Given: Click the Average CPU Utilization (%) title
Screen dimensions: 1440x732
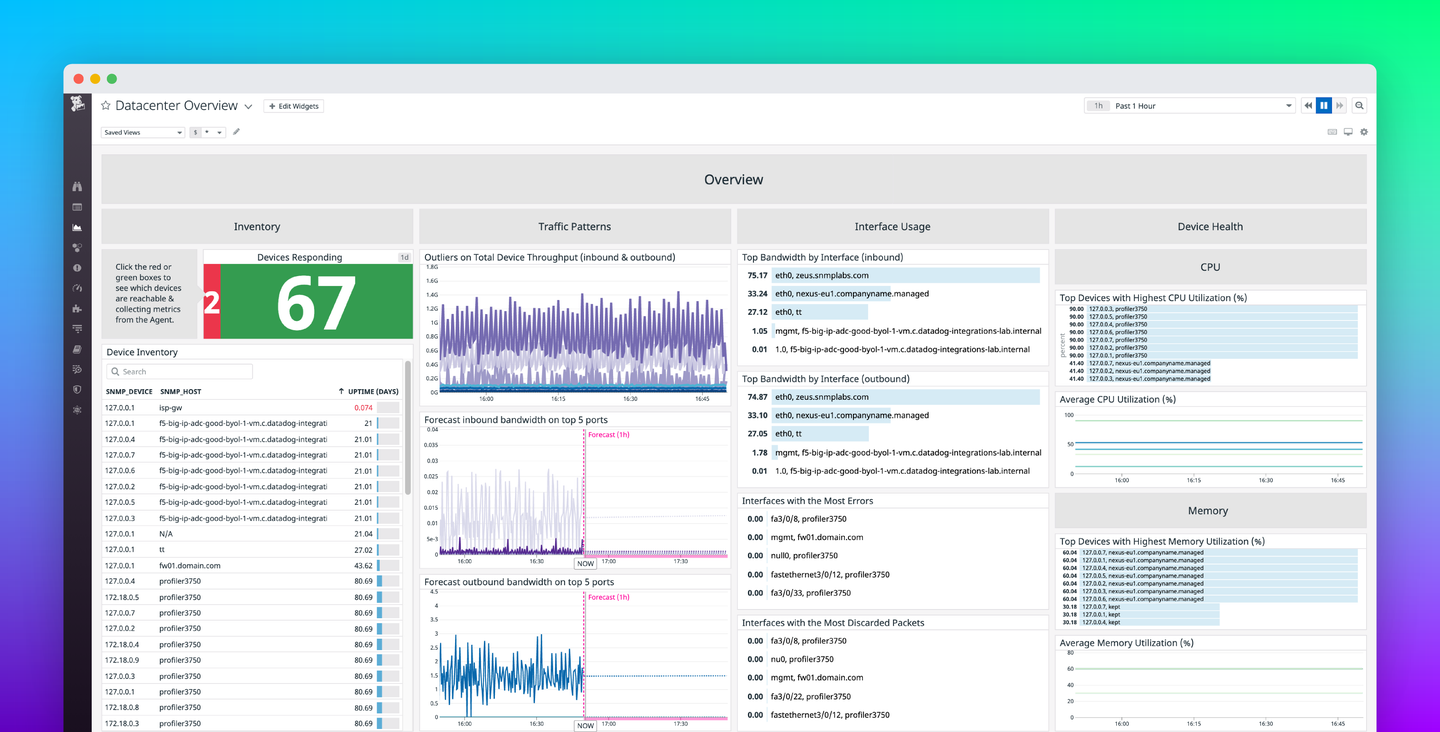Looking at the screenshot, I should pyautogui.click(x=1118, y=399).
